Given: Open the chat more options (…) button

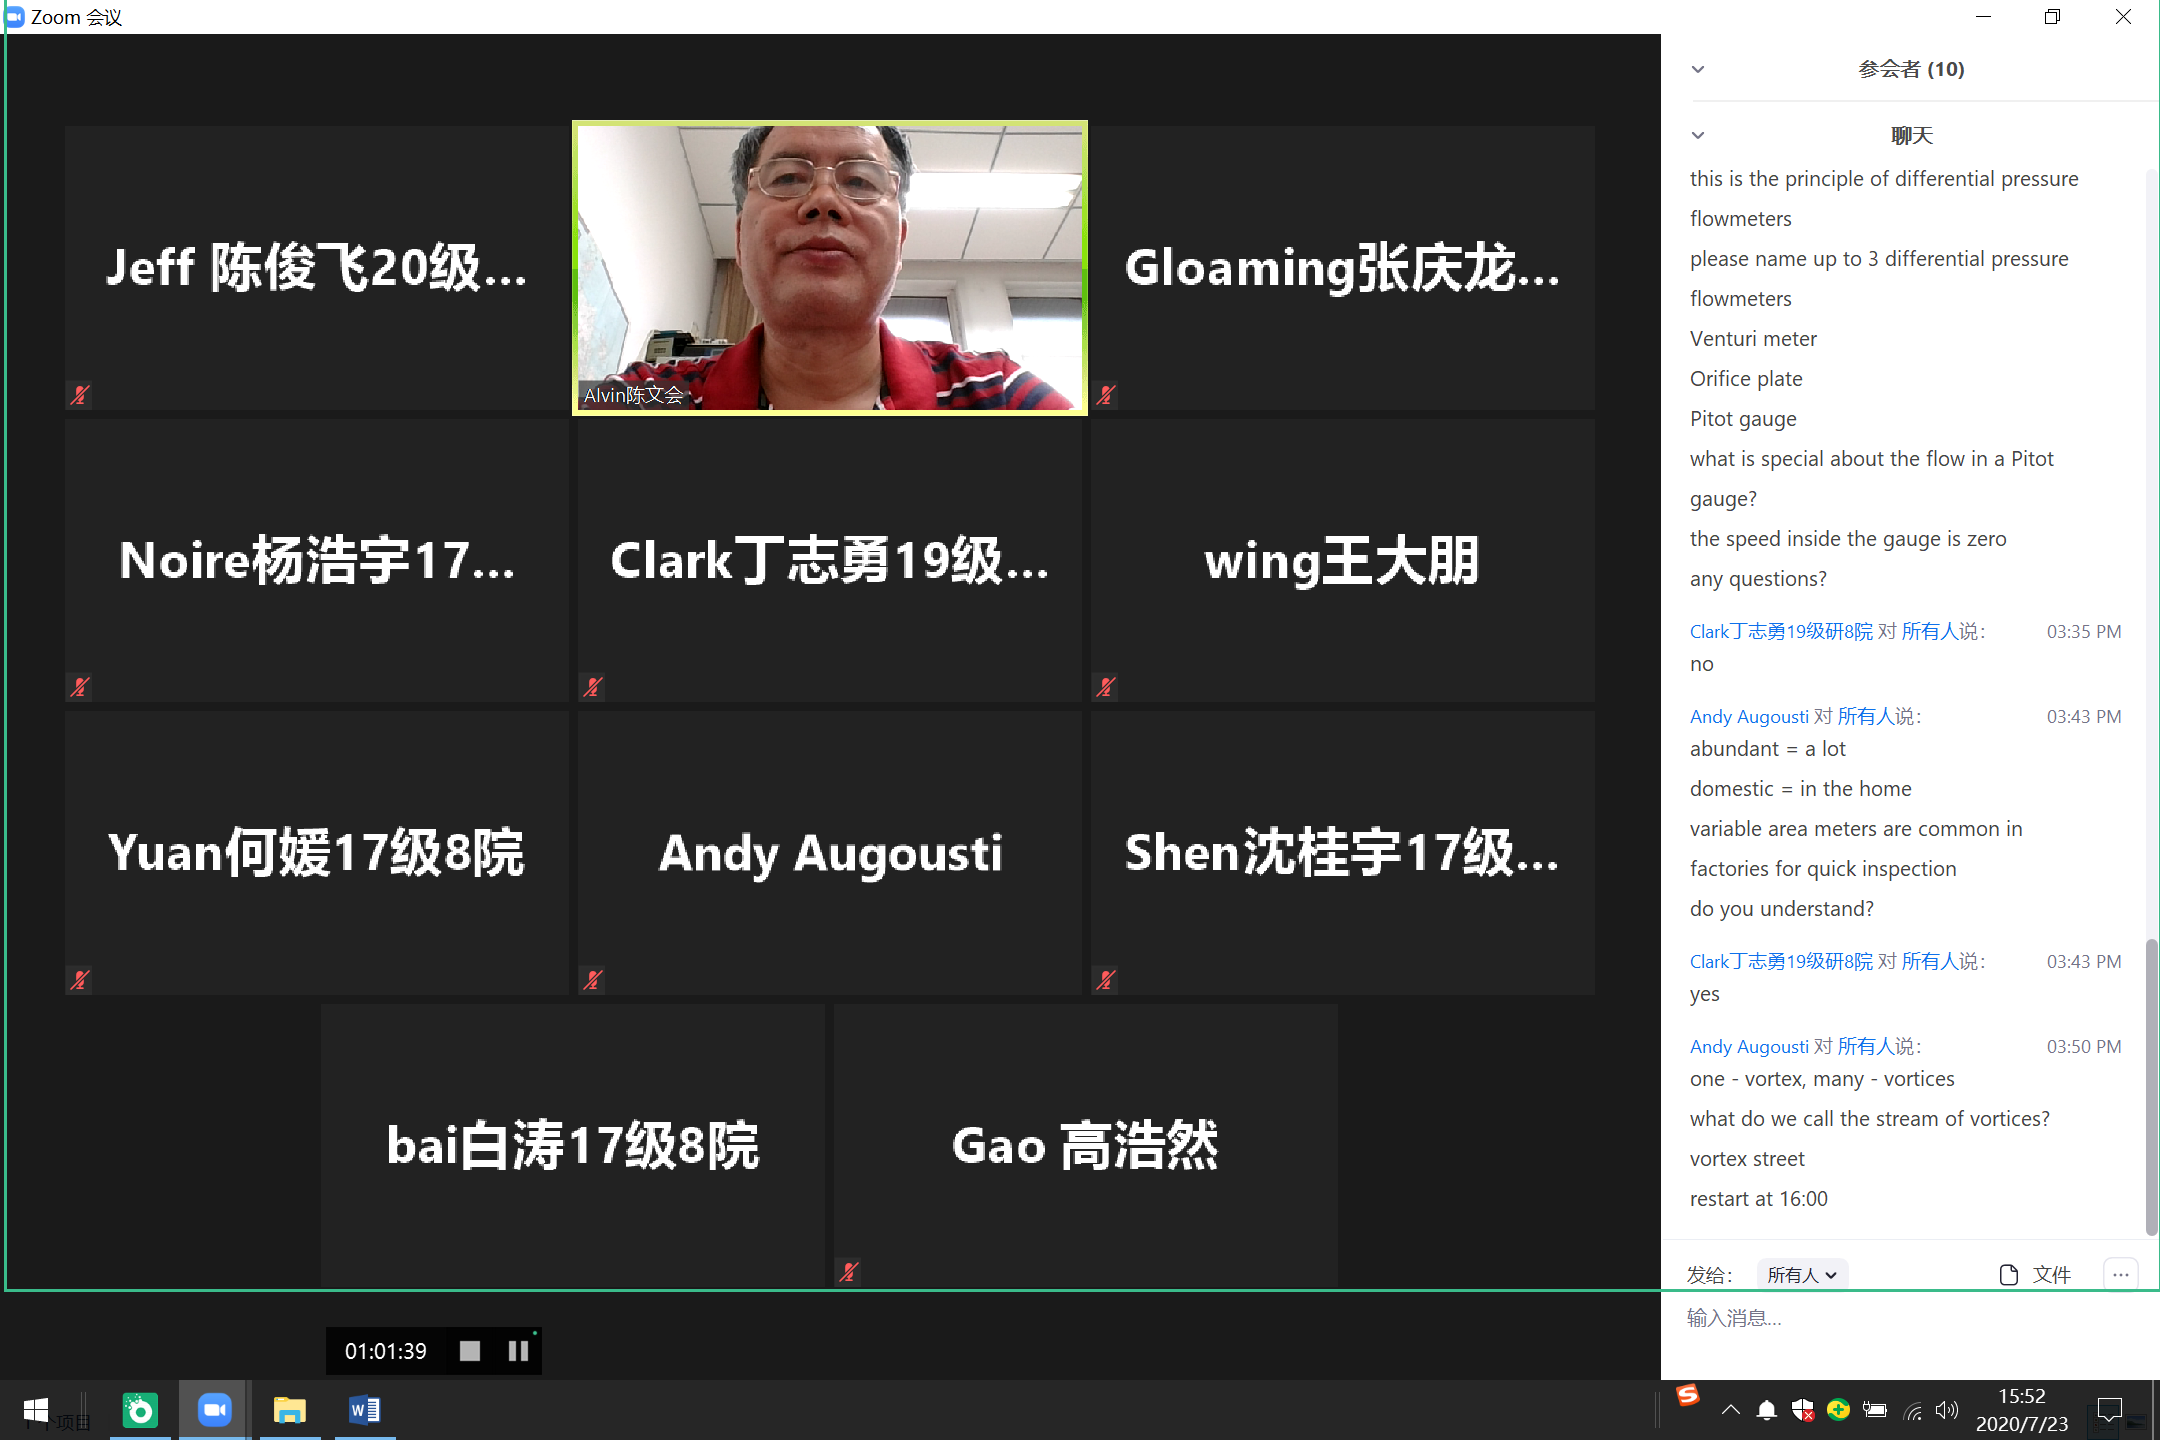Looking at the screenshot, I should point(2121,1274).
